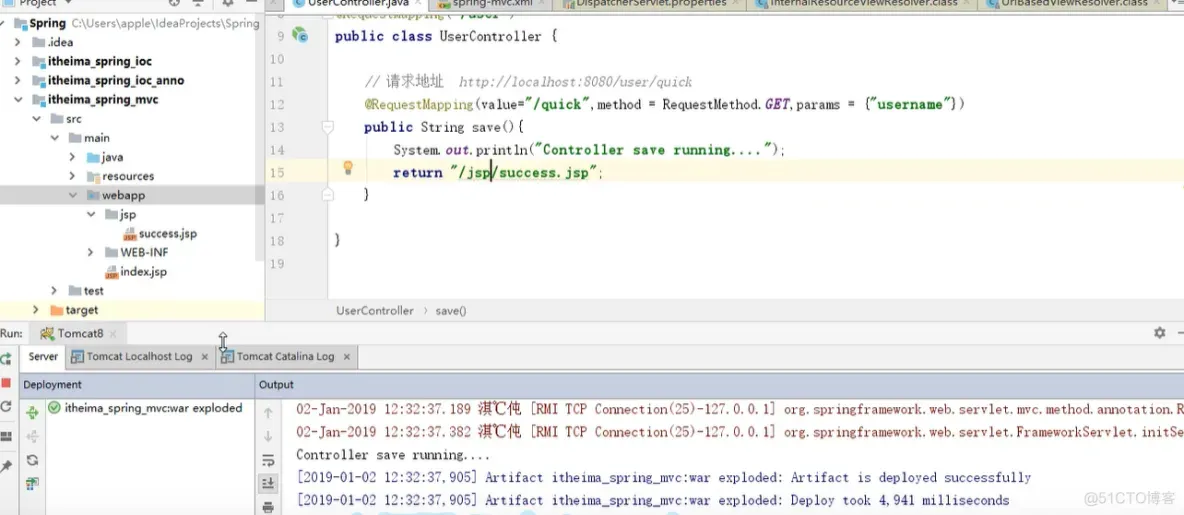Click the greyed Undeploy icon in Deployment toolbar
The height and width of the screenshot is (515, 1184).
click(32, 436)
